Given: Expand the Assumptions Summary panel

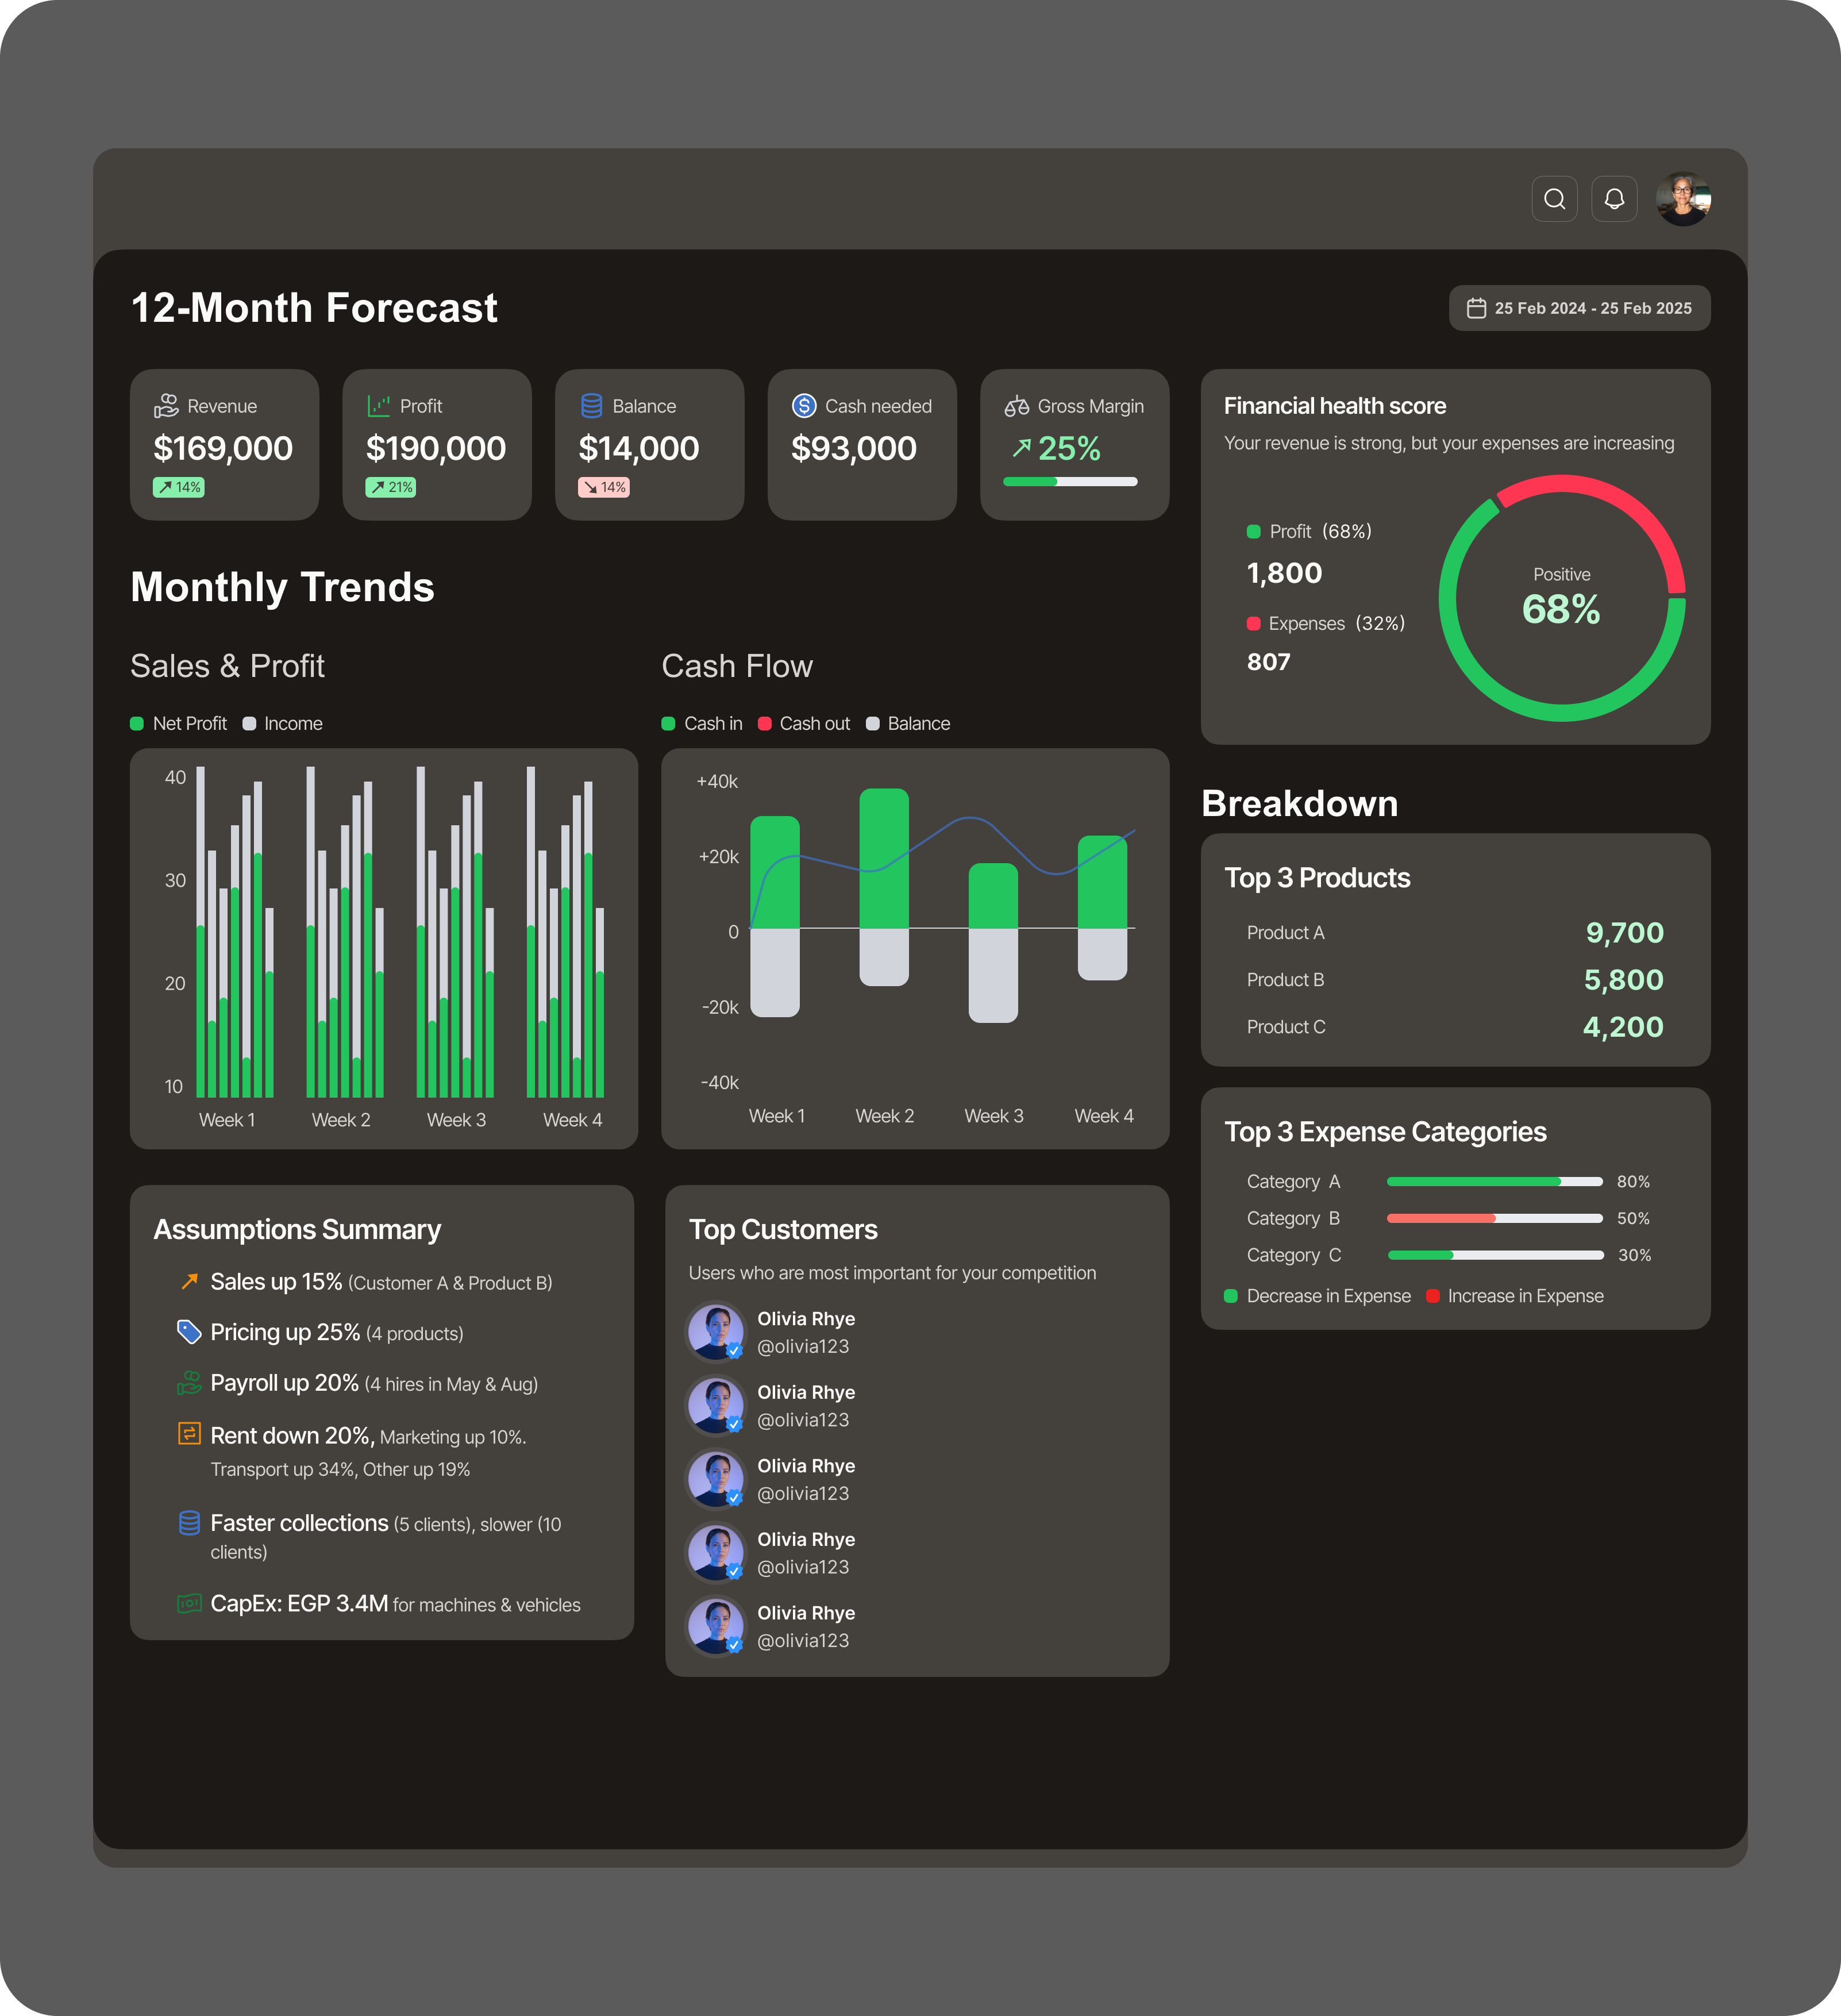Looking at the screenshot, I should tap(297, 1229).
